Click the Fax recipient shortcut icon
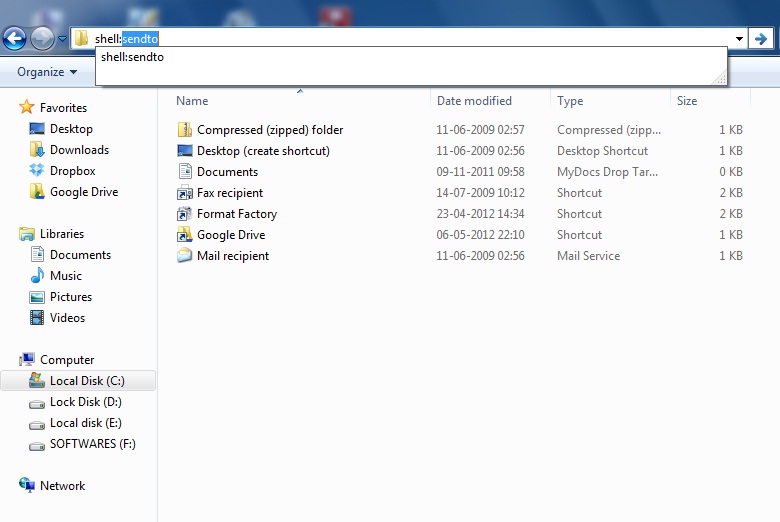780x522 pixels. pyautogui.click(x=185, y=193)
